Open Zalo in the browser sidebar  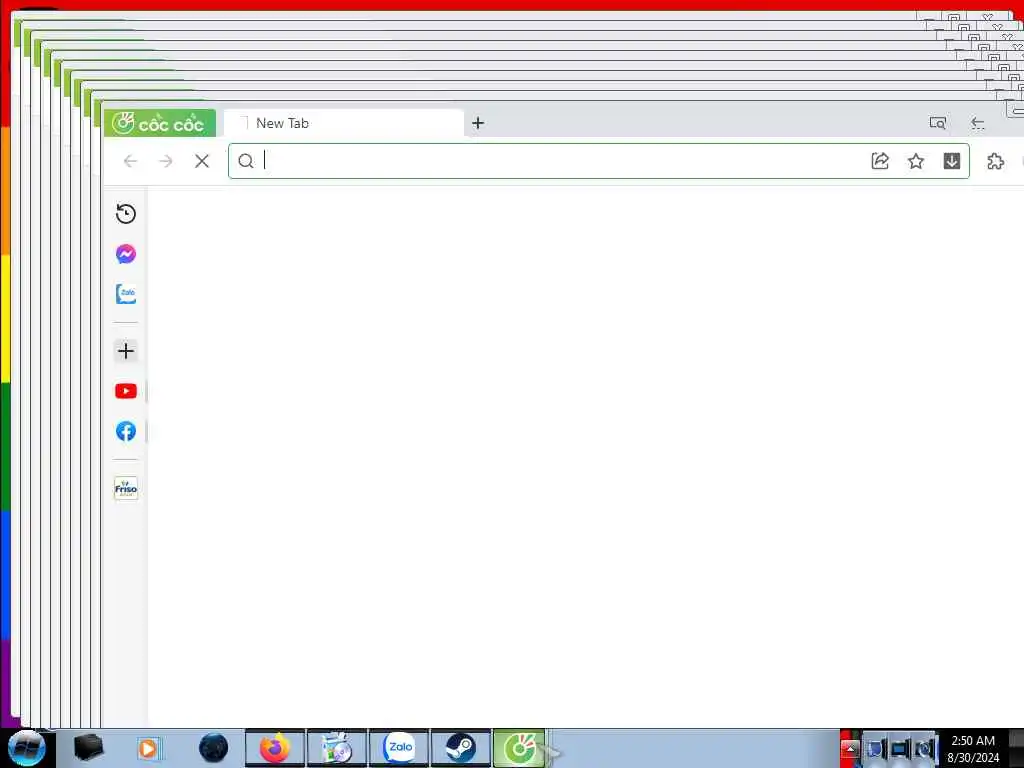tap(126, 294)
